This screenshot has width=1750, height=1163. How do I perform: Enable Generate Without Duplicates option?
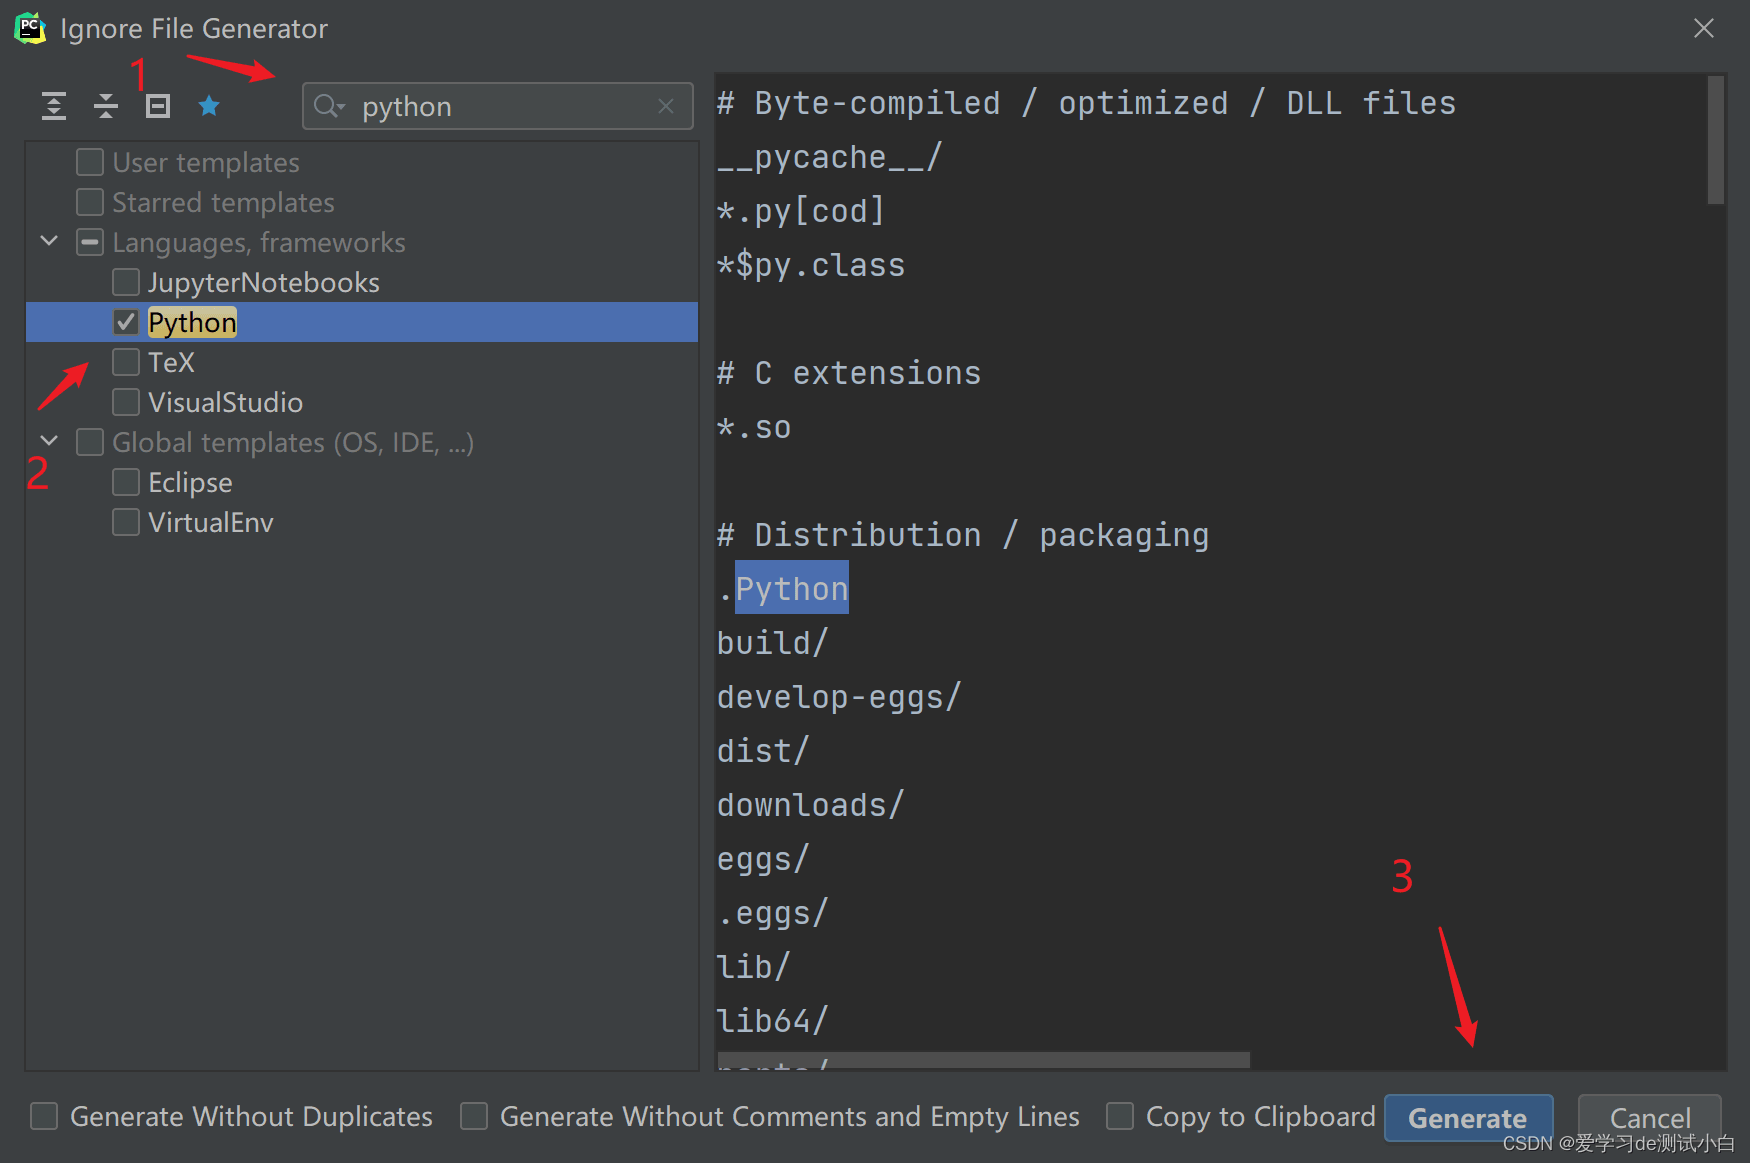(44, 1116)
